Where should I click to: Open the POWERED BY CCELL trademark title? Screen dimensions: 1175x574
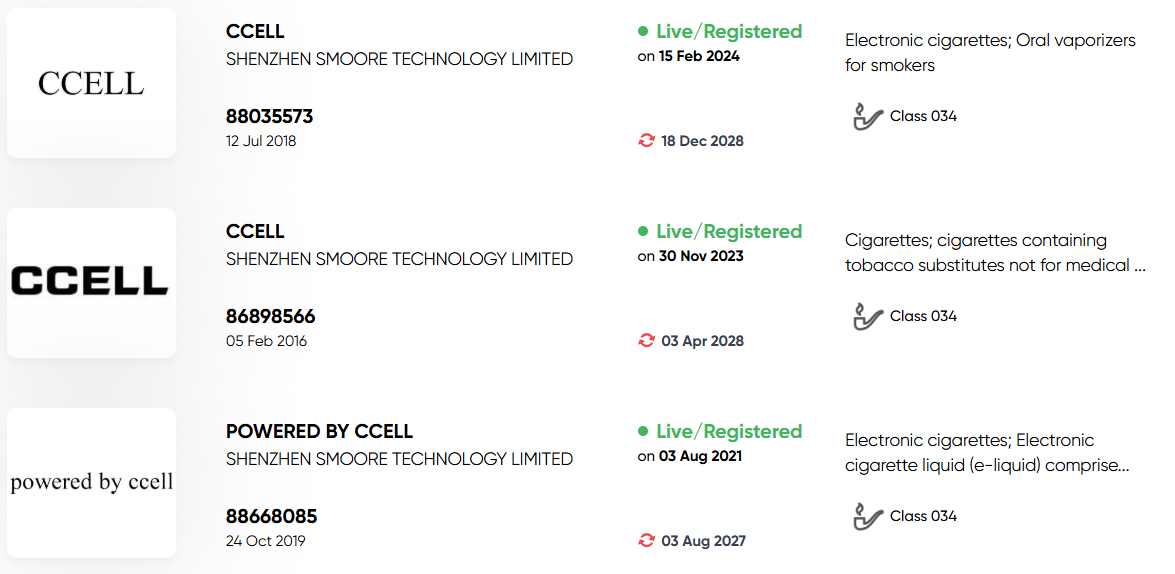coord(319,432)
